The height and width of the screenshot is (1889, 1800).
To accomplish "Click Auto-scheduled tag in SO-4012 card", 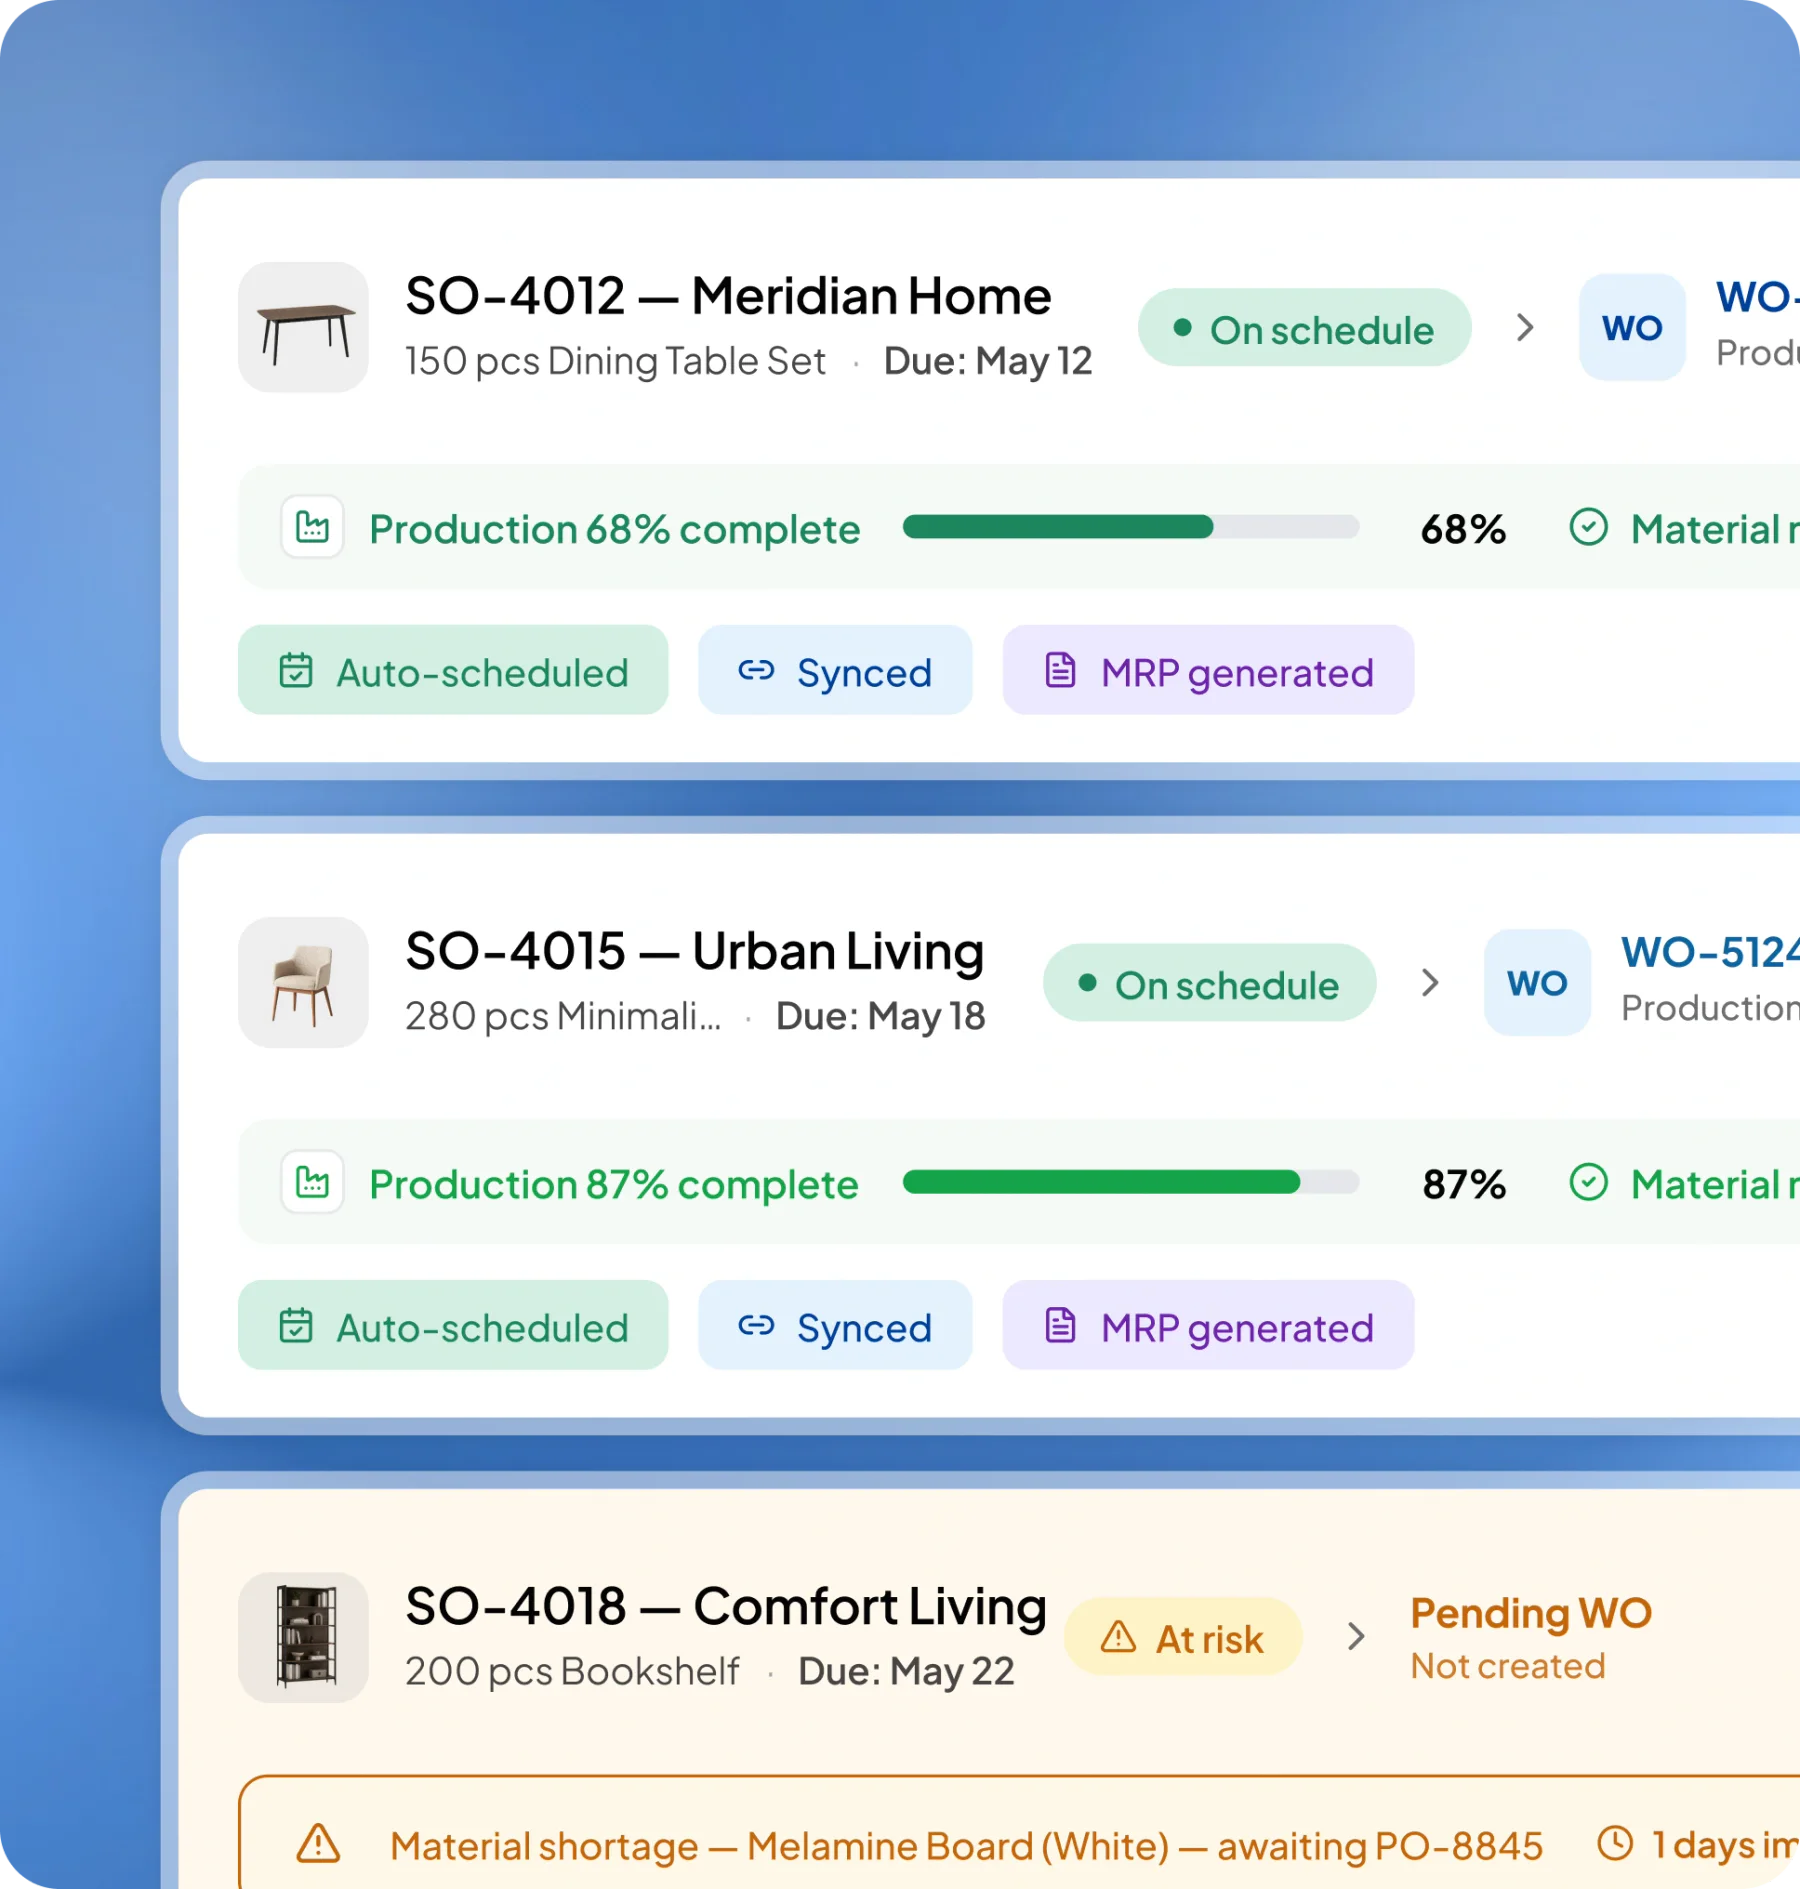I will 453,670.
